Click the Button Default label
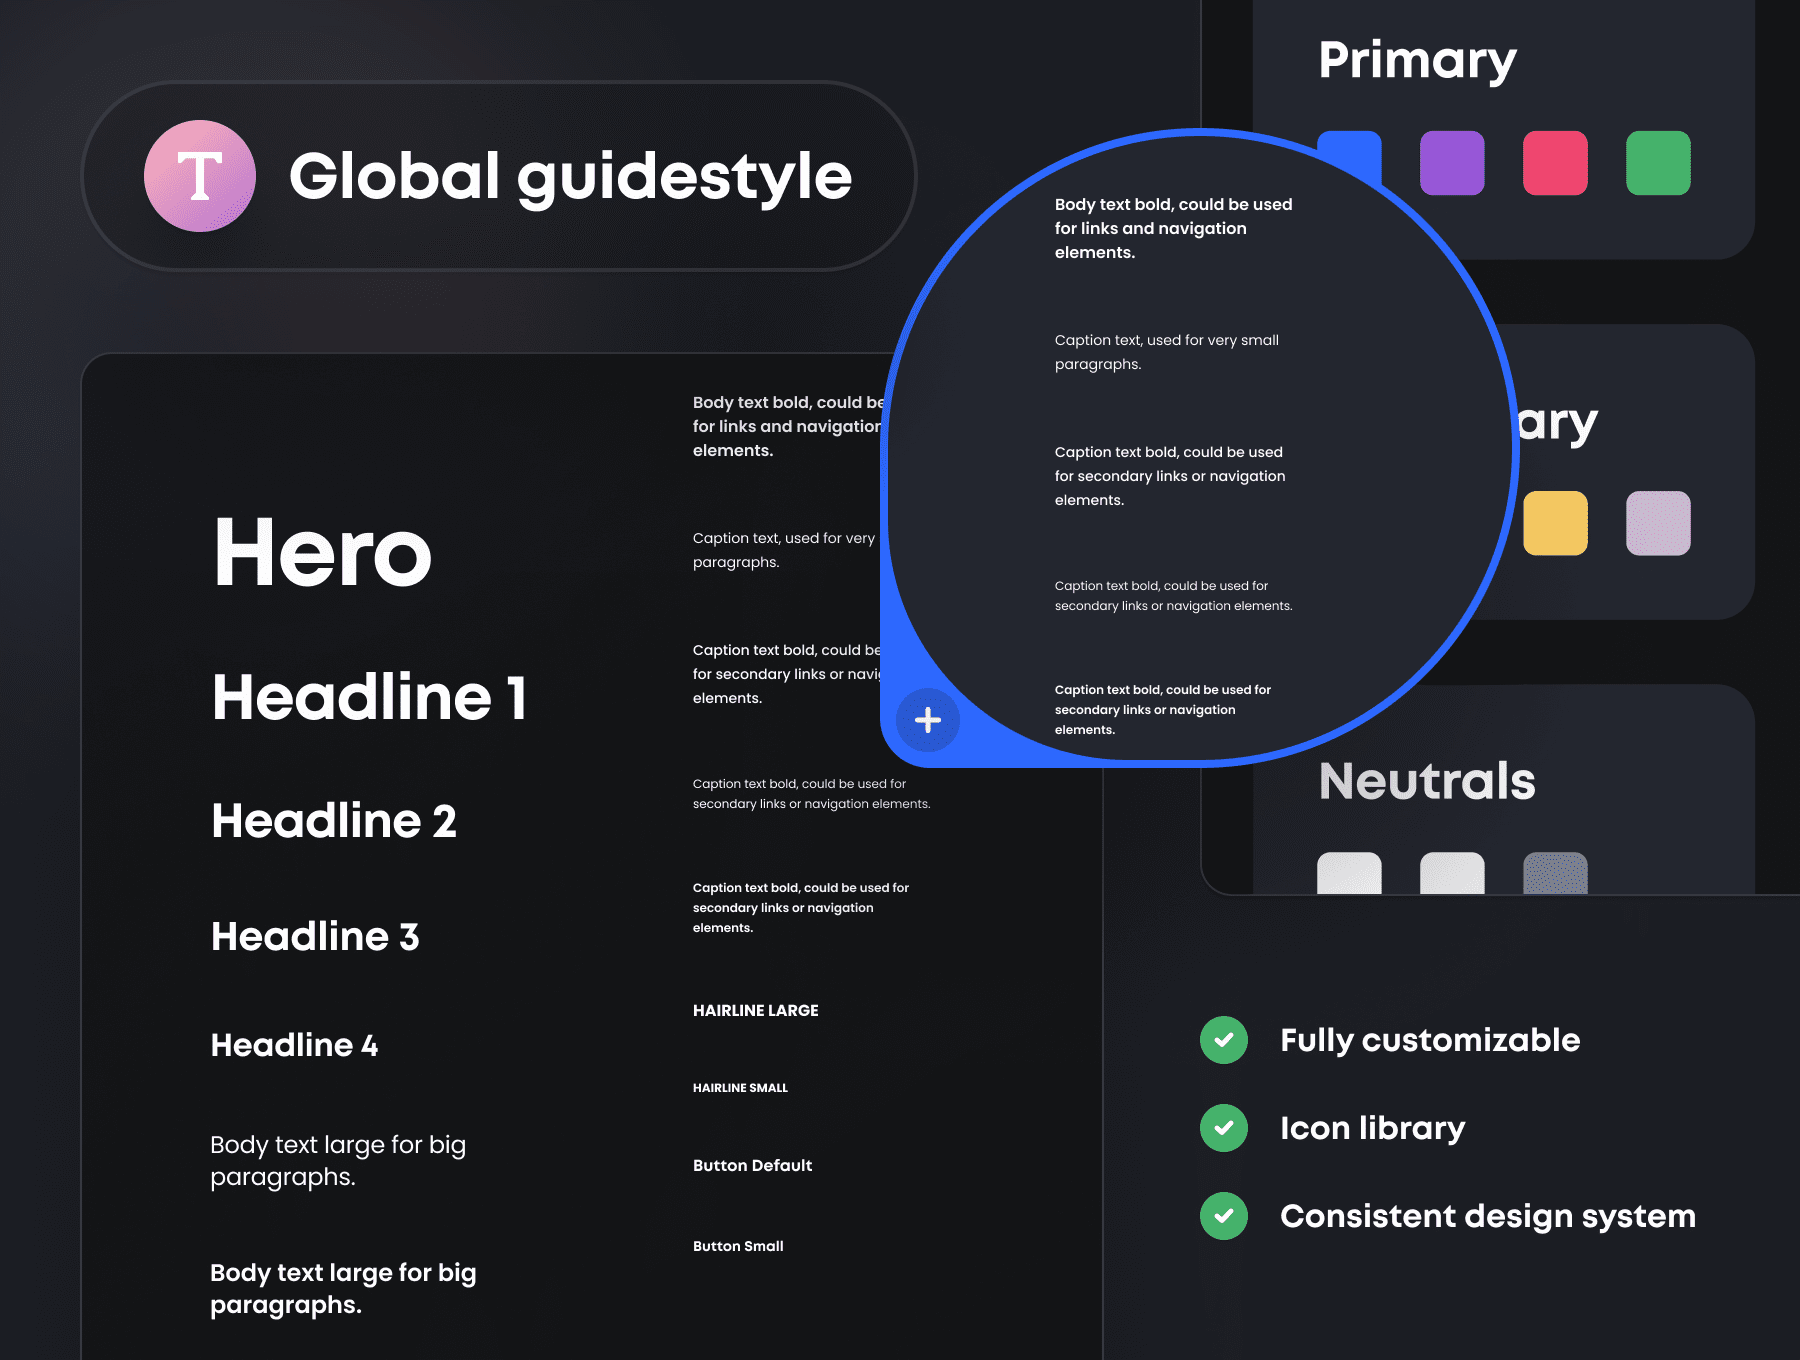1800x1360 pixels. click(752, 1166)
